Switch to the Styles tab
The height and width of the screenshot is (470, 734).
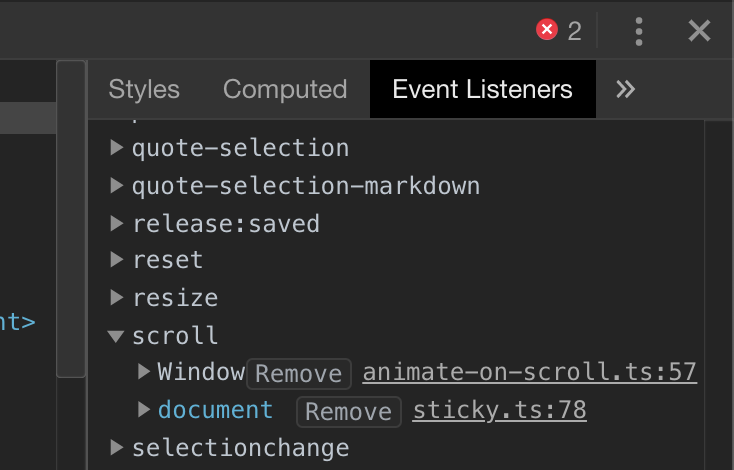point(144,89)
